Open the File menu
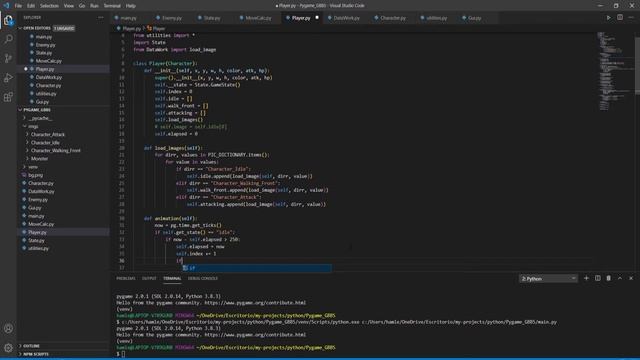Screen dimensions: 640x360 point(18,6)
